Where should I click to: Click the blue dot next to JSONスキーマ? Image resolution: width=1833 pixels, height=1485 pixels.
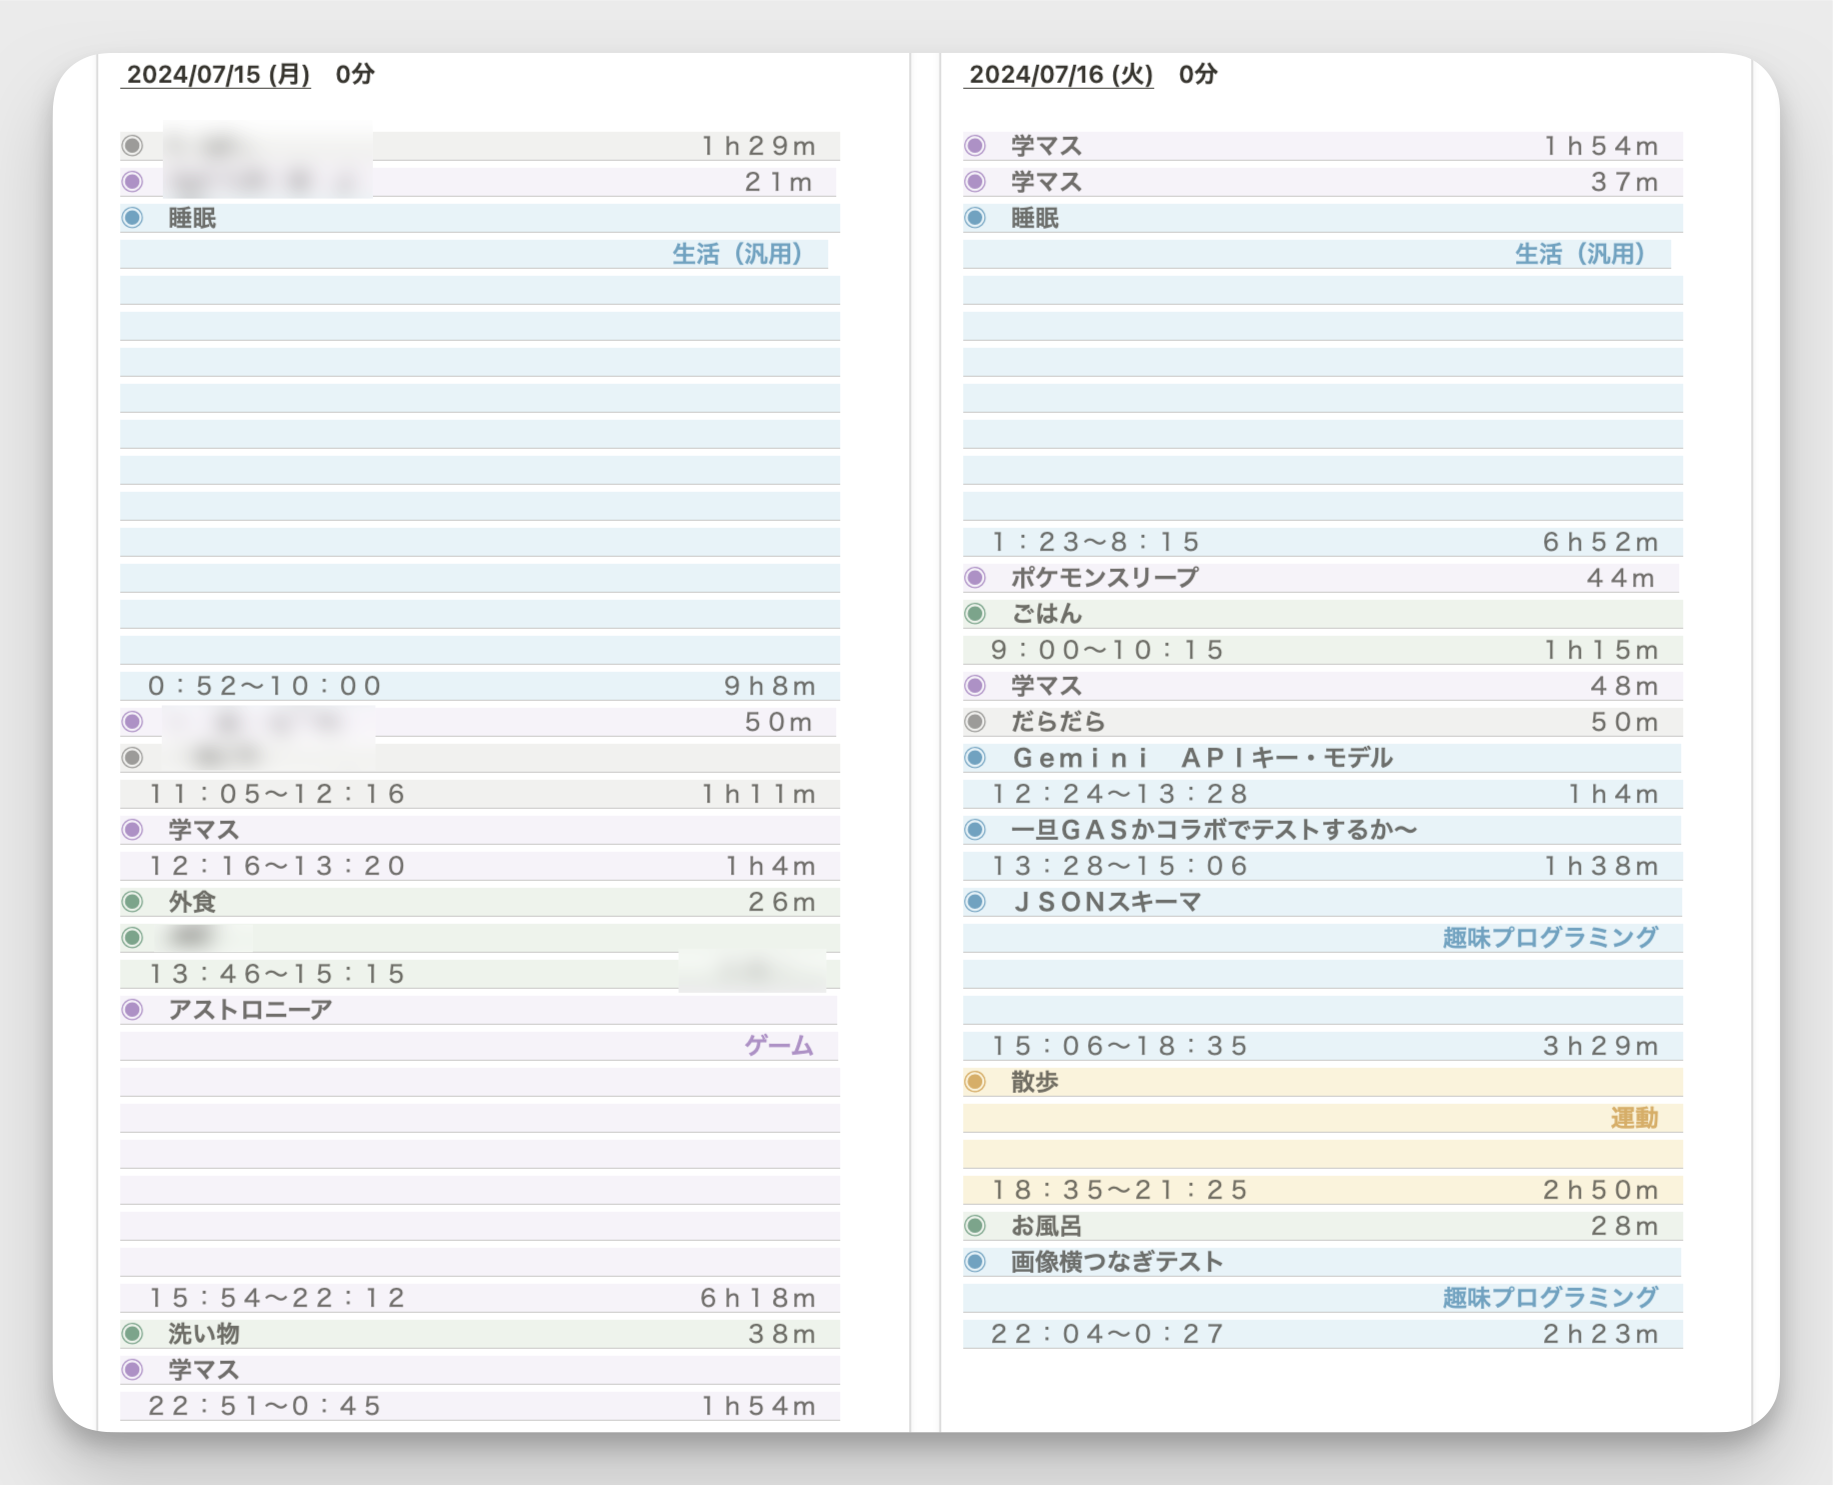[x=975, y=902]
